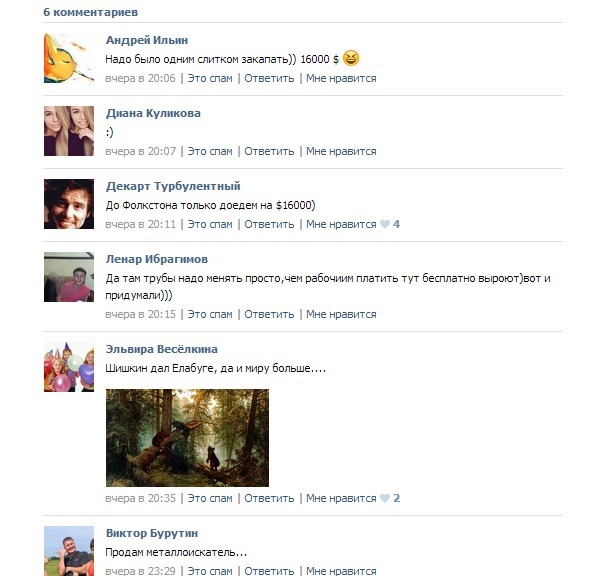Screen dimensions: 590x576
Task: Open Андрей Ильин's profile name link
Action: point(147,40)
